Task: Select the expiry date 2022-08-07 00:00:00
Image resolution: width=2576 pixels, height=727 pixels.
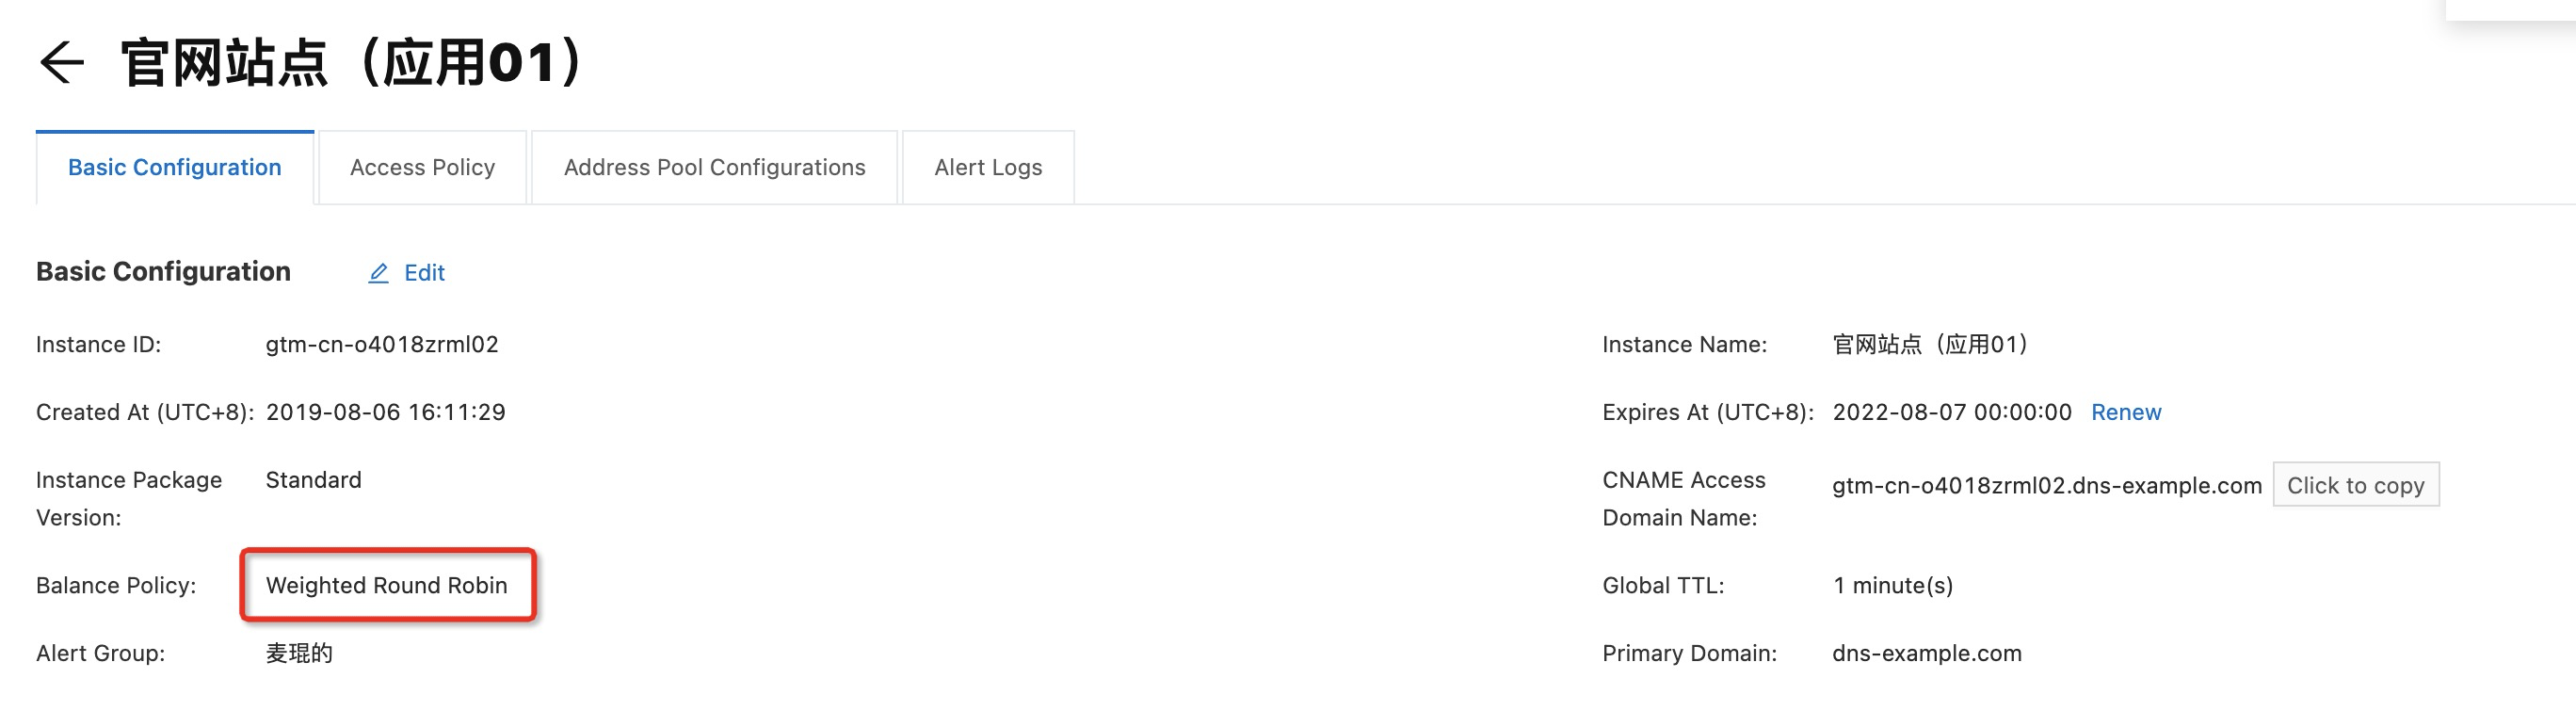Action: [x=1951, y=412]
